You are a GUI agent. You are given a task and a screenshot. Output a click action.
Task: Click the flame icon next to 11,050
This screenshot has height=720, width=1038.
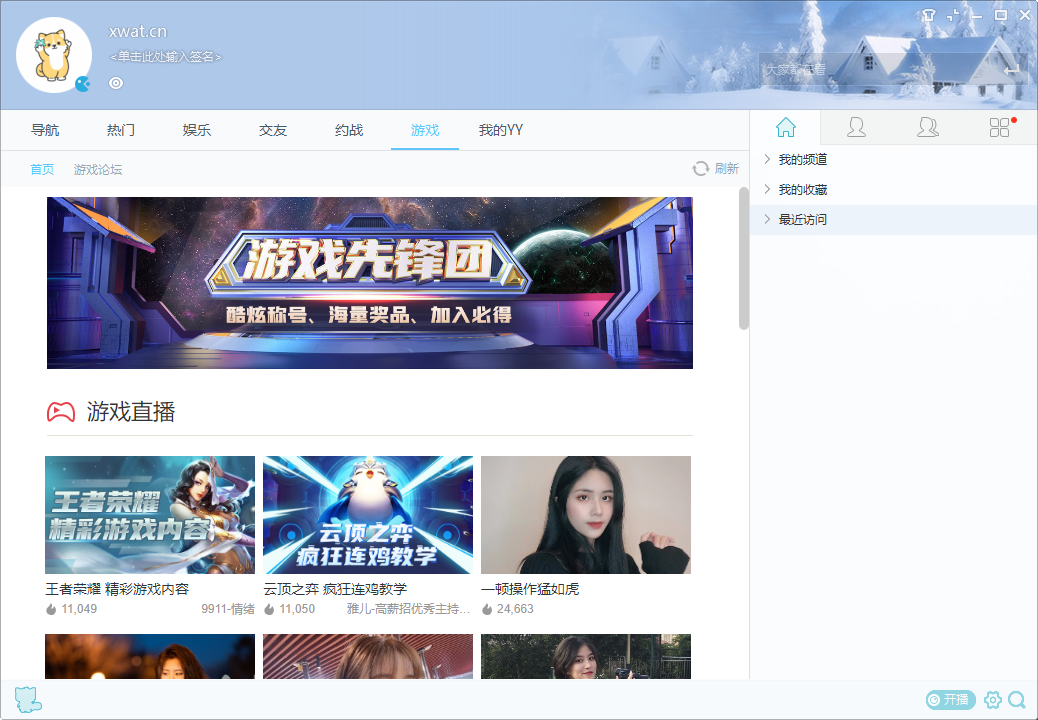(269, 609)
